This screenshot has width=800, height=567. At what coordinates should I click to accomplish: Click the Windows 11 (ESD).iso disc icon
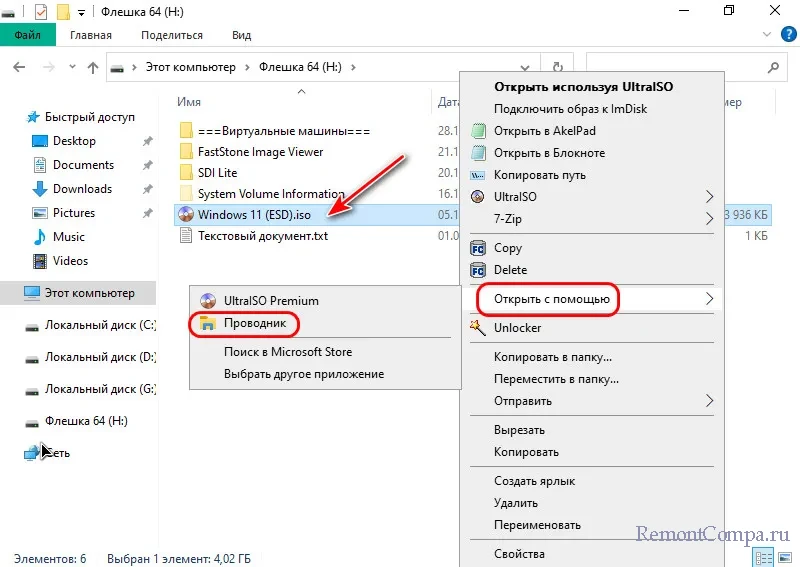point(186,214)
